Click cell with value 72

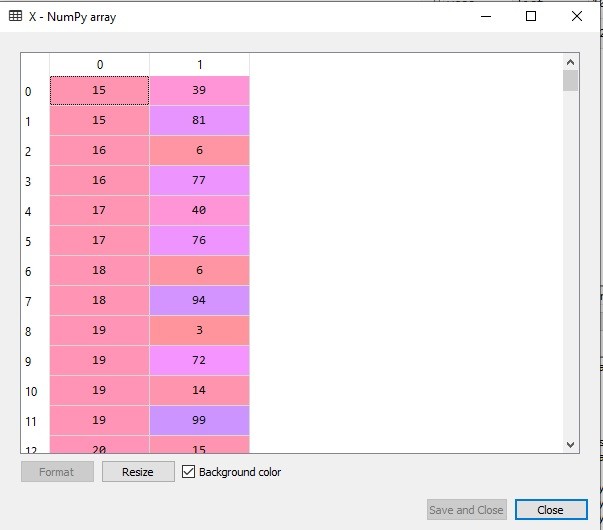coord(199,361)
